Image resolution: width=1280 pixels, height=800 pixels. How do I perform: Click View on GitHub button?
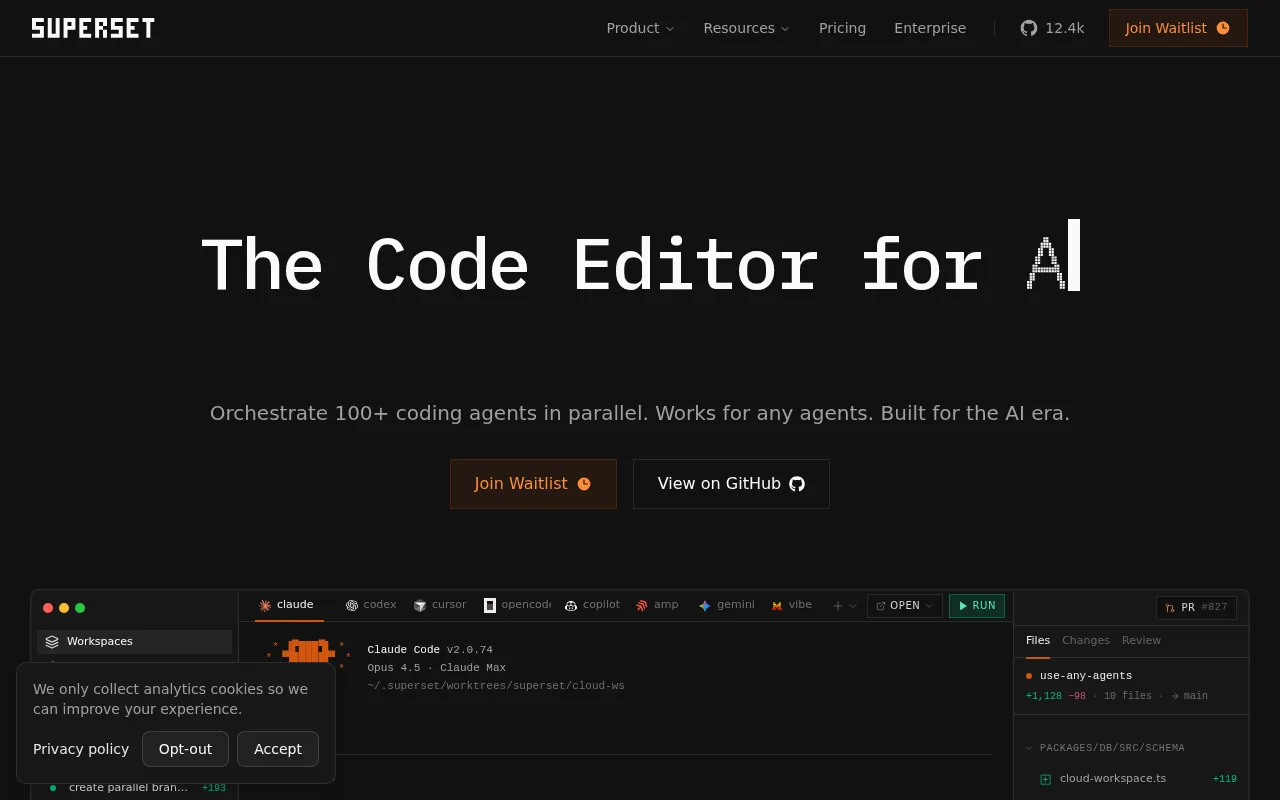[731, 484]
